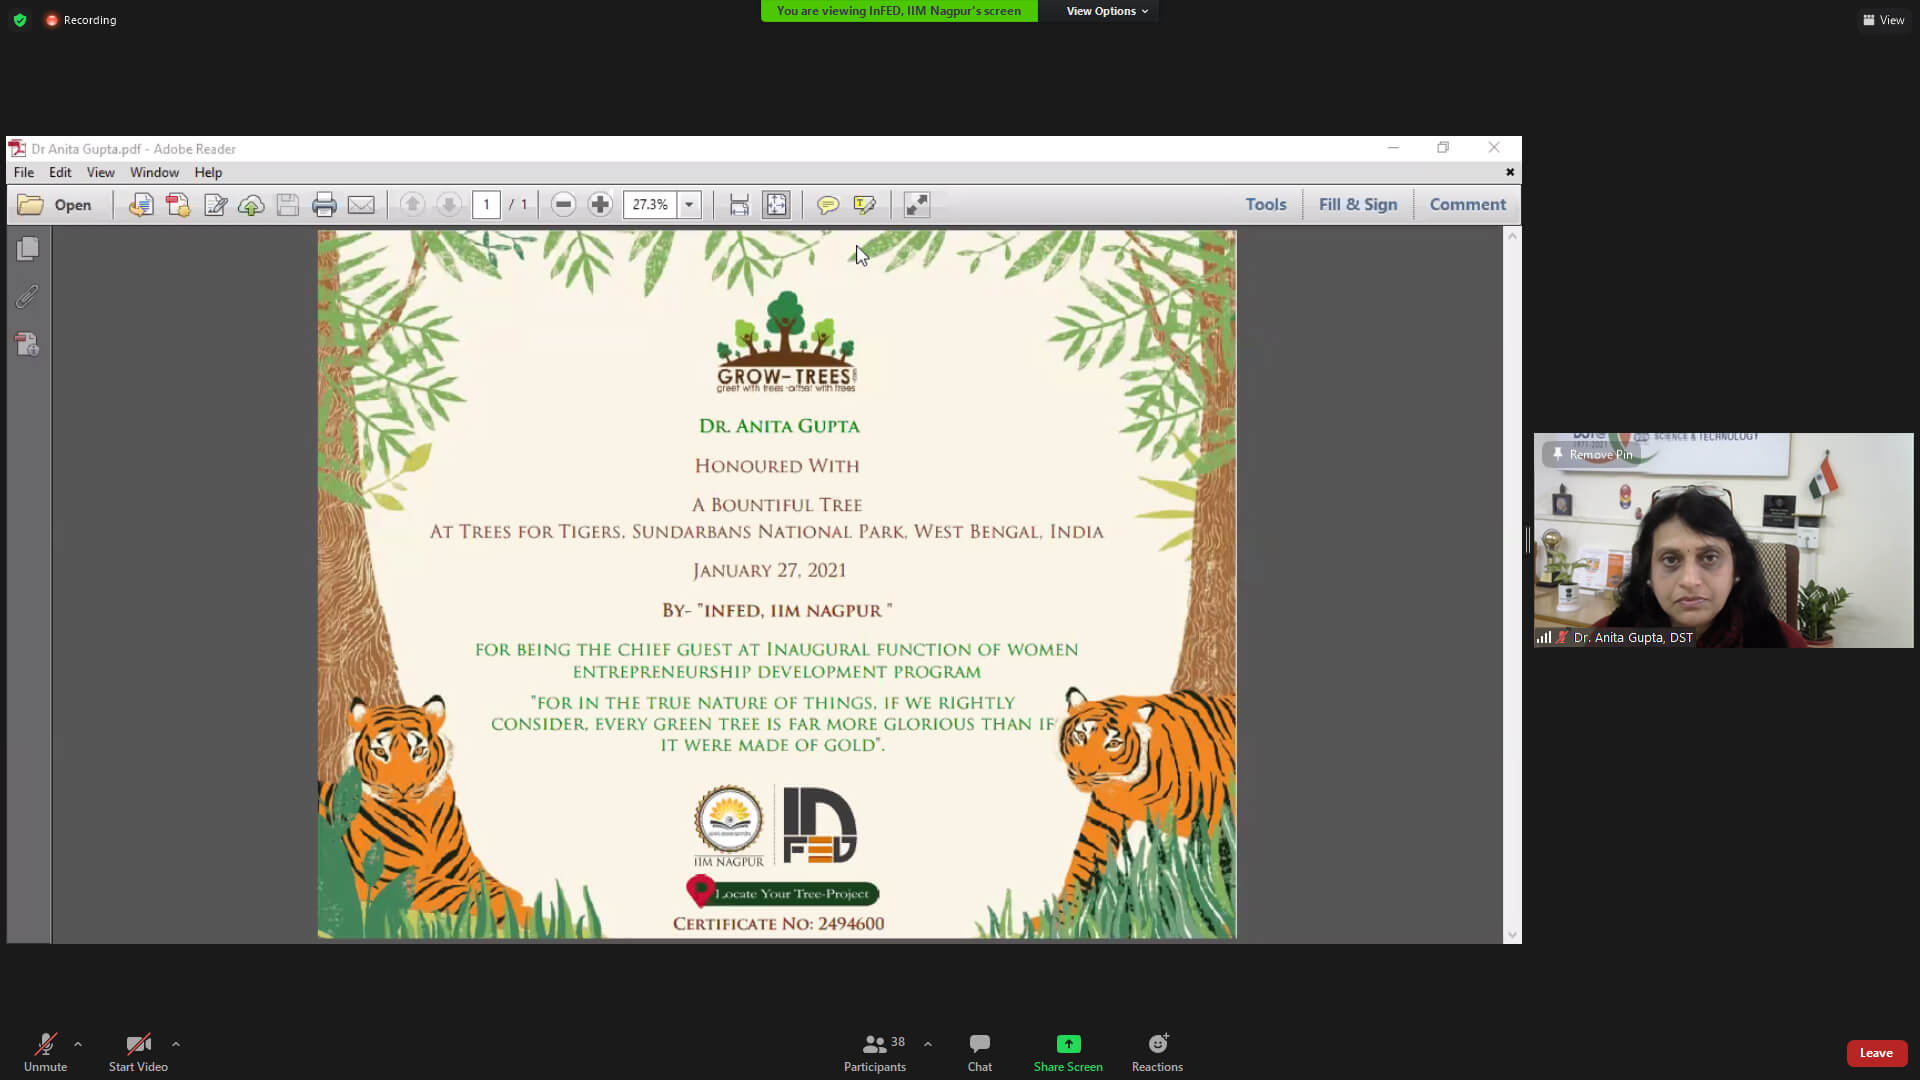Enter Read Mode with the expand icon
The image size is (1920, 1080).
917,205
